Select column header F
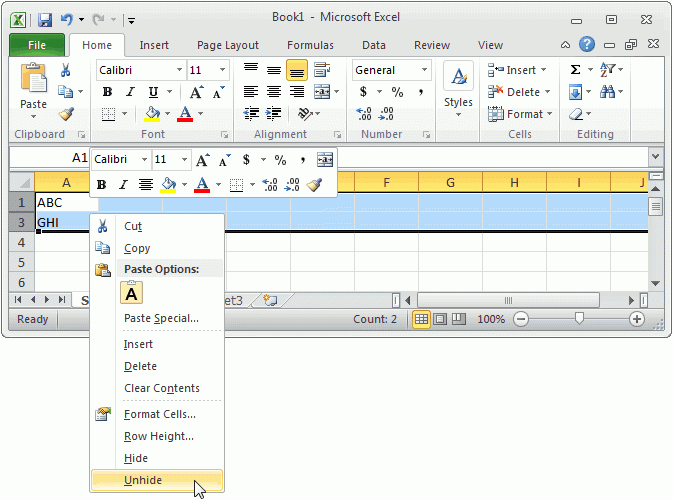 point(386,182)
